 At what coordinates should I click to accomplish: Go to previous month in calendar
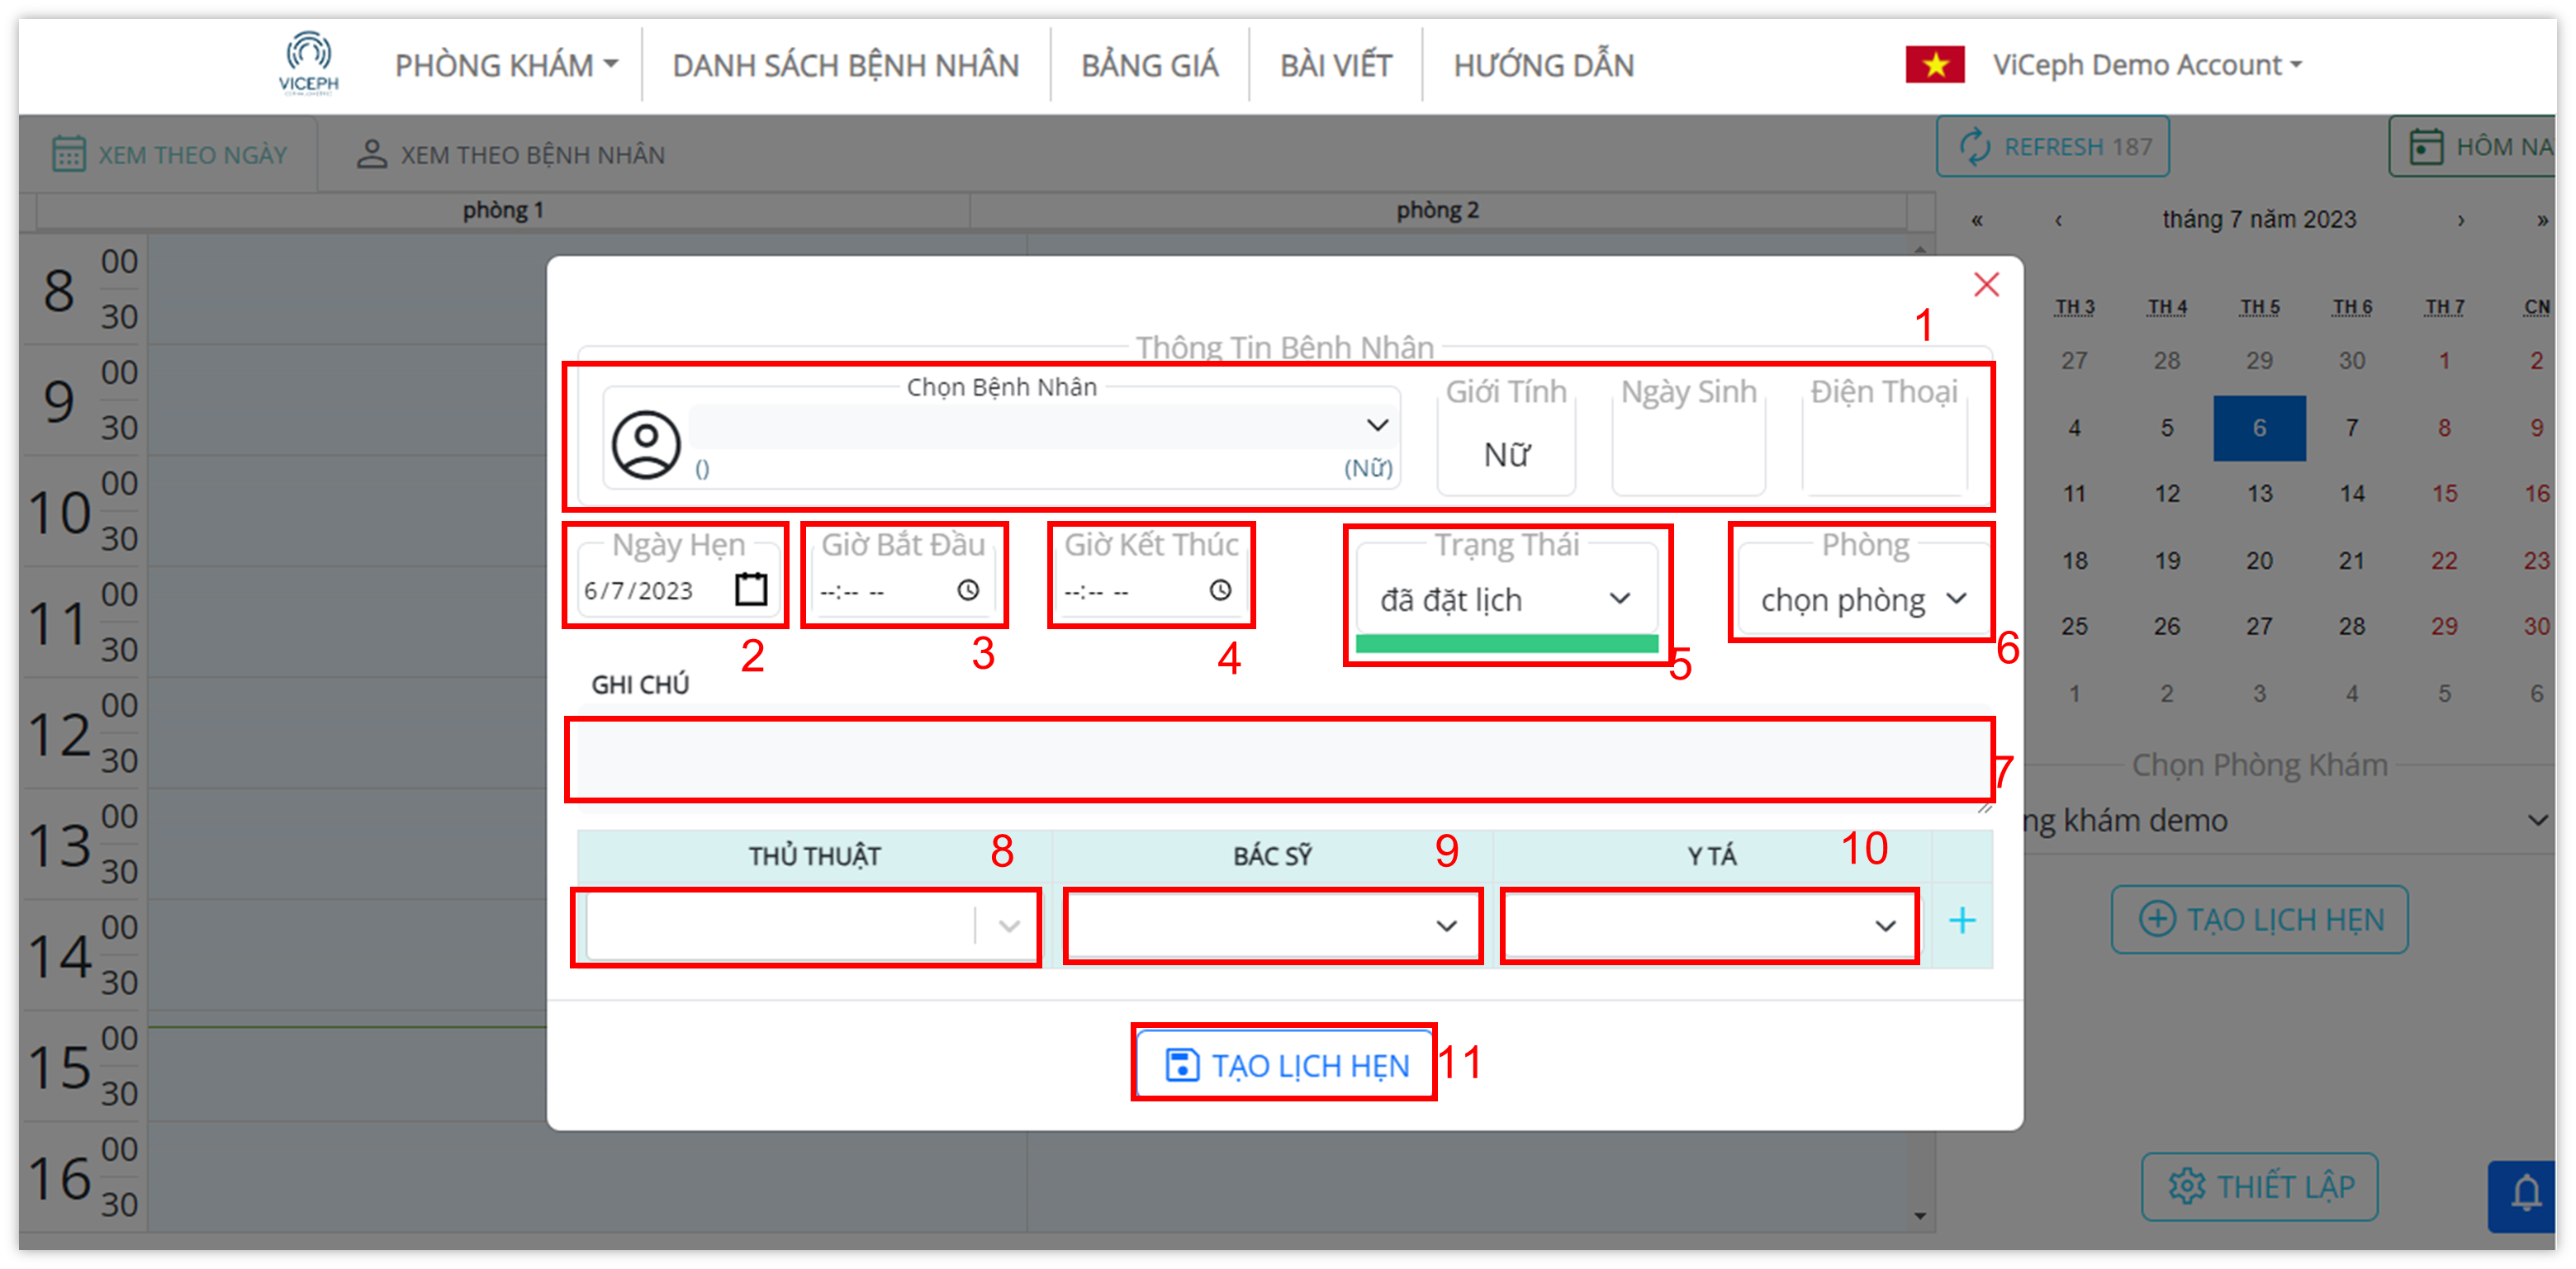pos(2058,221)
